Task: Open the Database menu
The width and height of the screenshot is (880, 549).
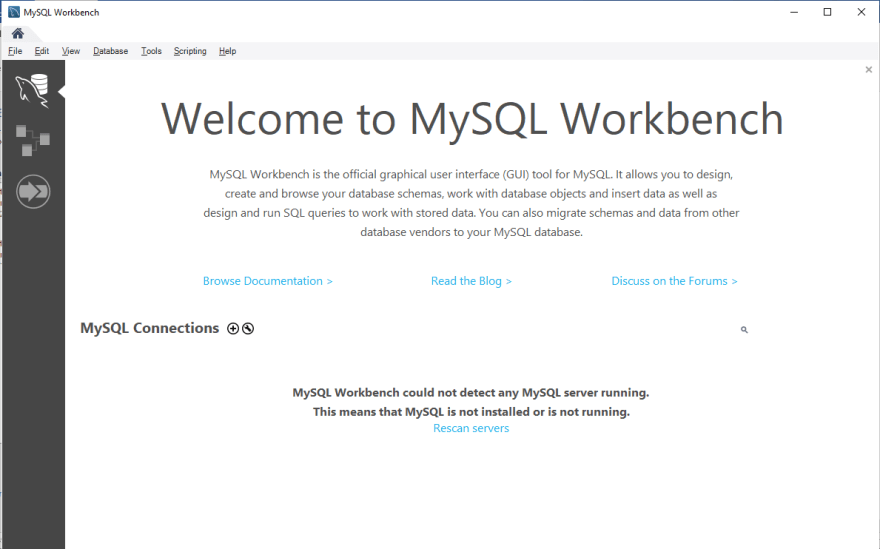Action: point(111,51)
